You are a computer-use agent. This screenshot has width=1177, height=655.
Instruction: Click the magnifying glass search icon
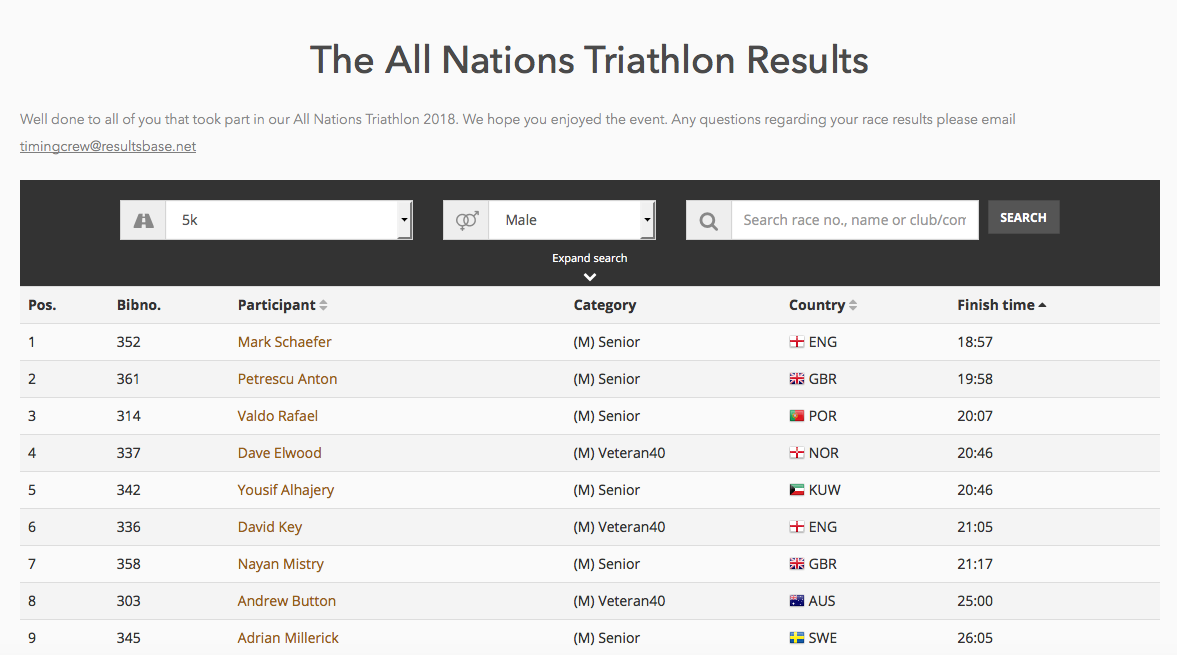click(709, 221)
